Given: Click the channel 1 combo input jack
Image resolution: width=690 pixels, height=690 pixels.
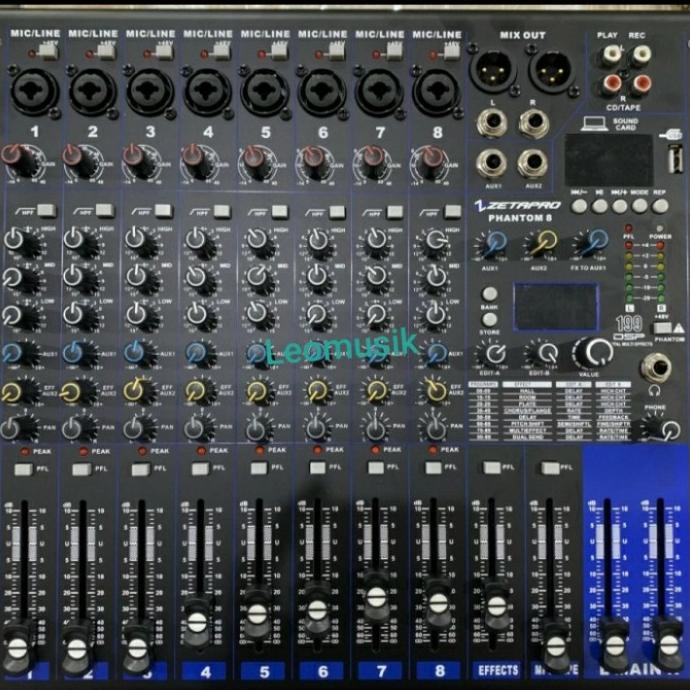Looking at the screenshot, I should 34,92.
